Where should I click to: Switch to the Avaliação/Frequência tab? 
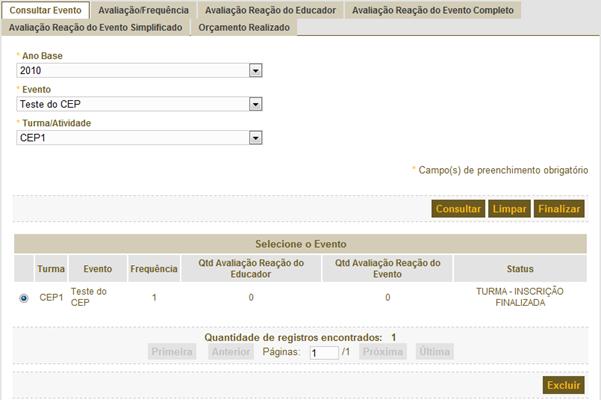142,10
